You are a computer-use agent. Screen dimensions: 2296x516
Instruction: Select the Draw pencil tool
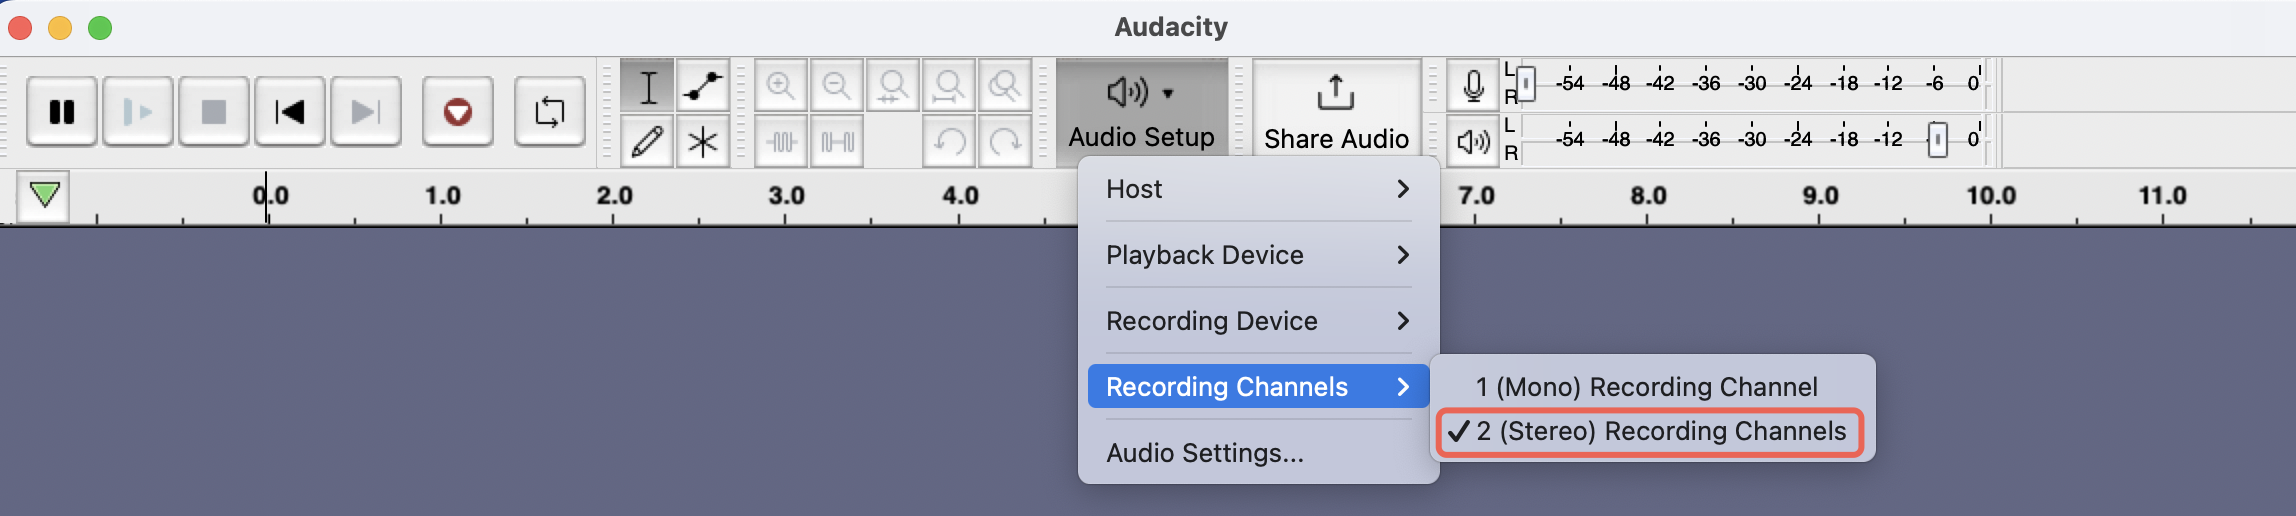click(x=648, y=141)
